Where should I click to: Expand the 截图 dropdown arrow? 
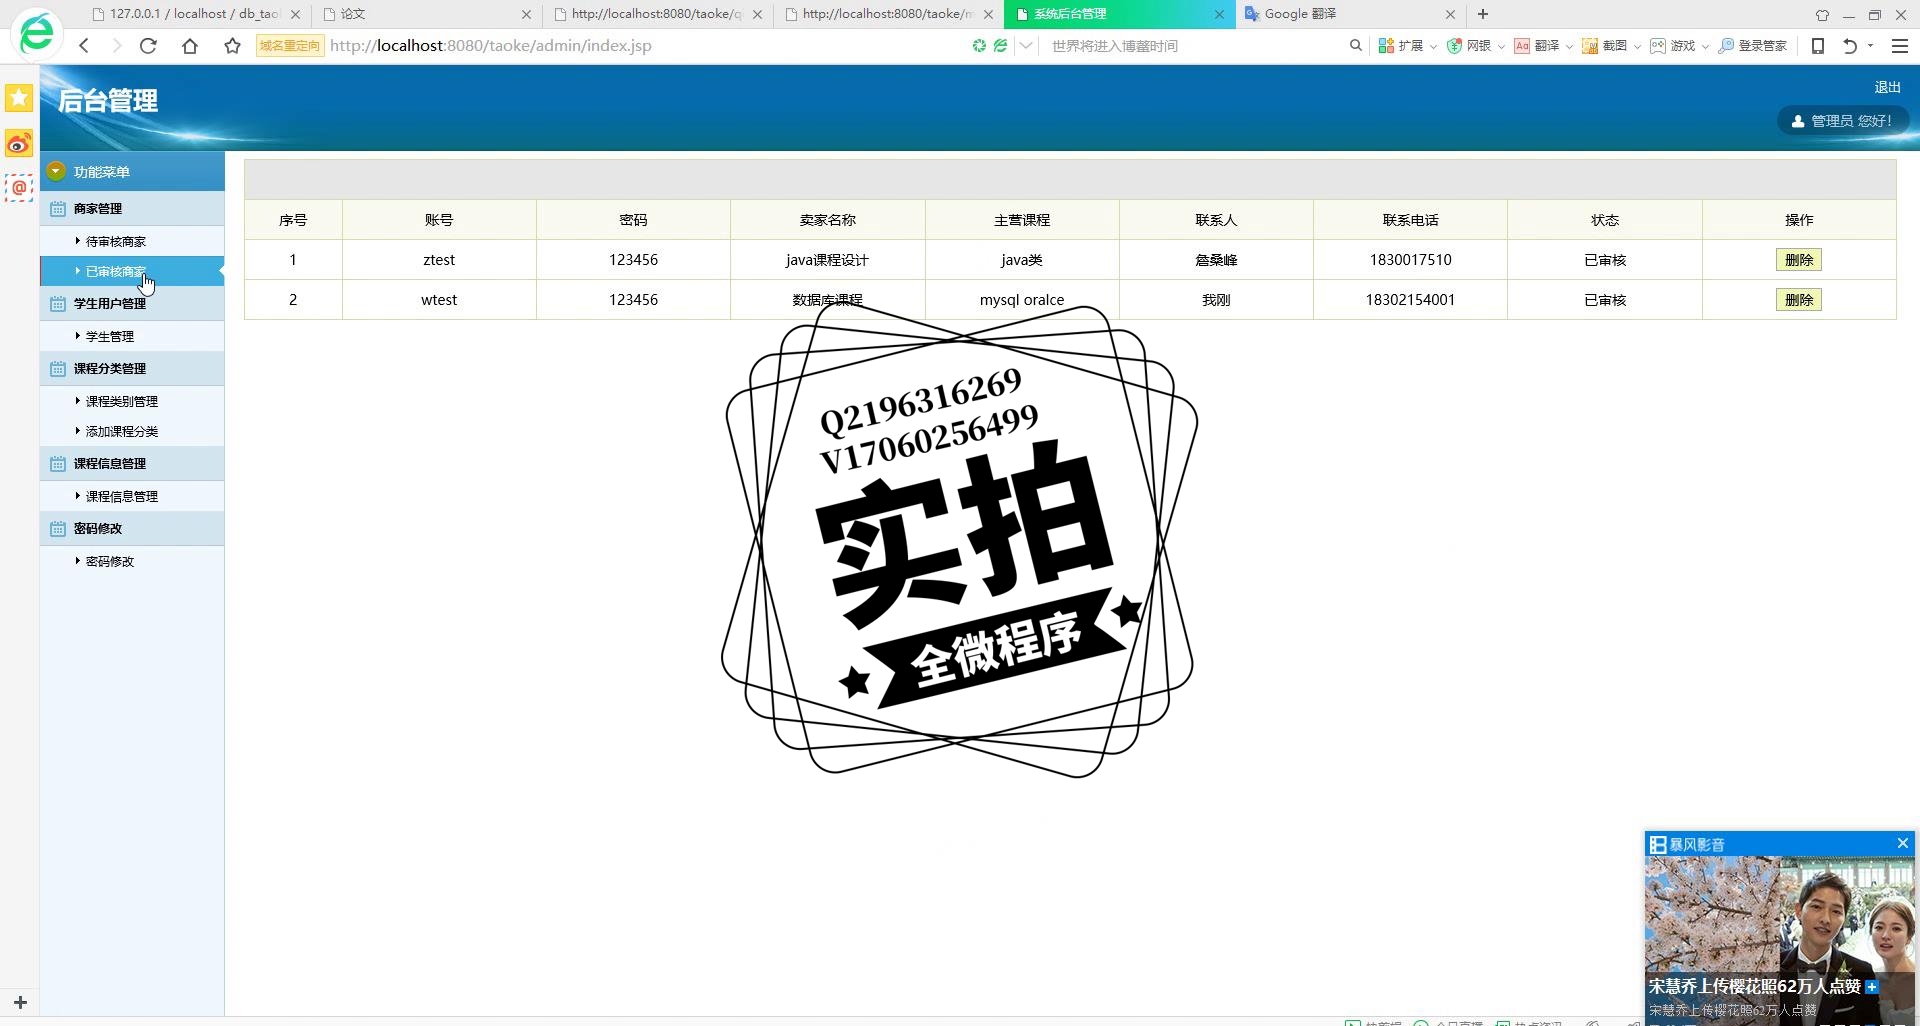1637,47
